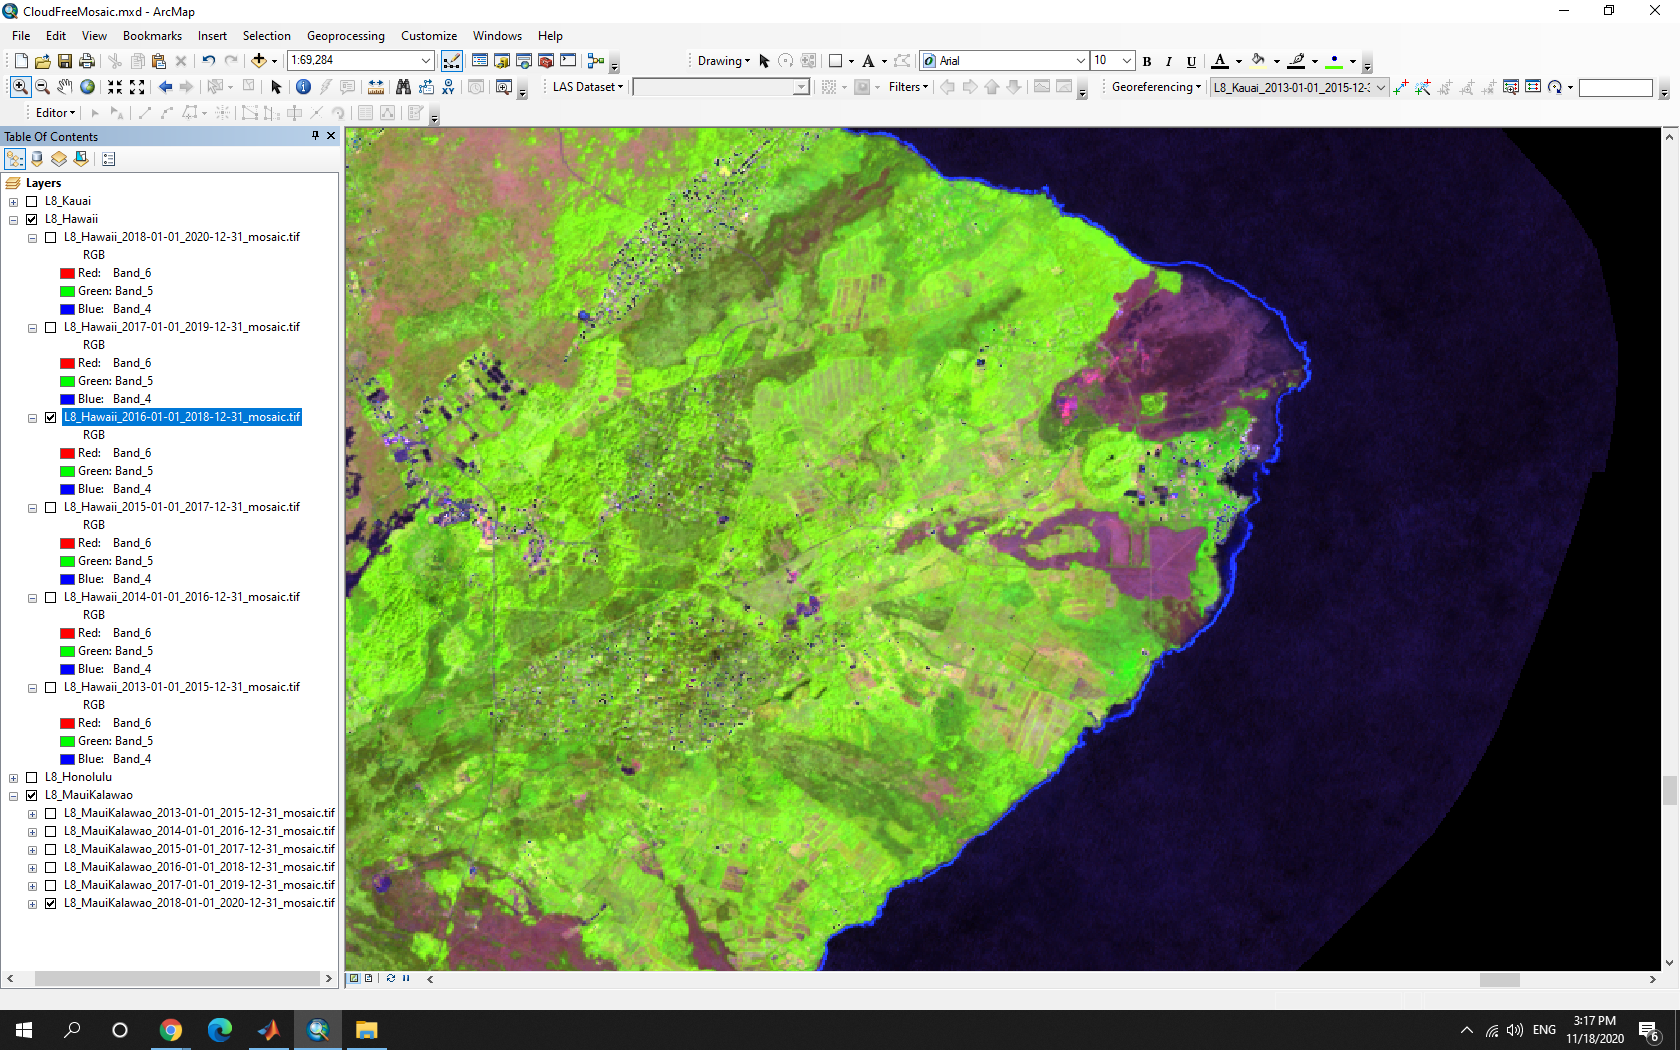Open the Bookmarks menu
The image size is (1680, 1050).
pyautogui.click(x=152, y=36)
